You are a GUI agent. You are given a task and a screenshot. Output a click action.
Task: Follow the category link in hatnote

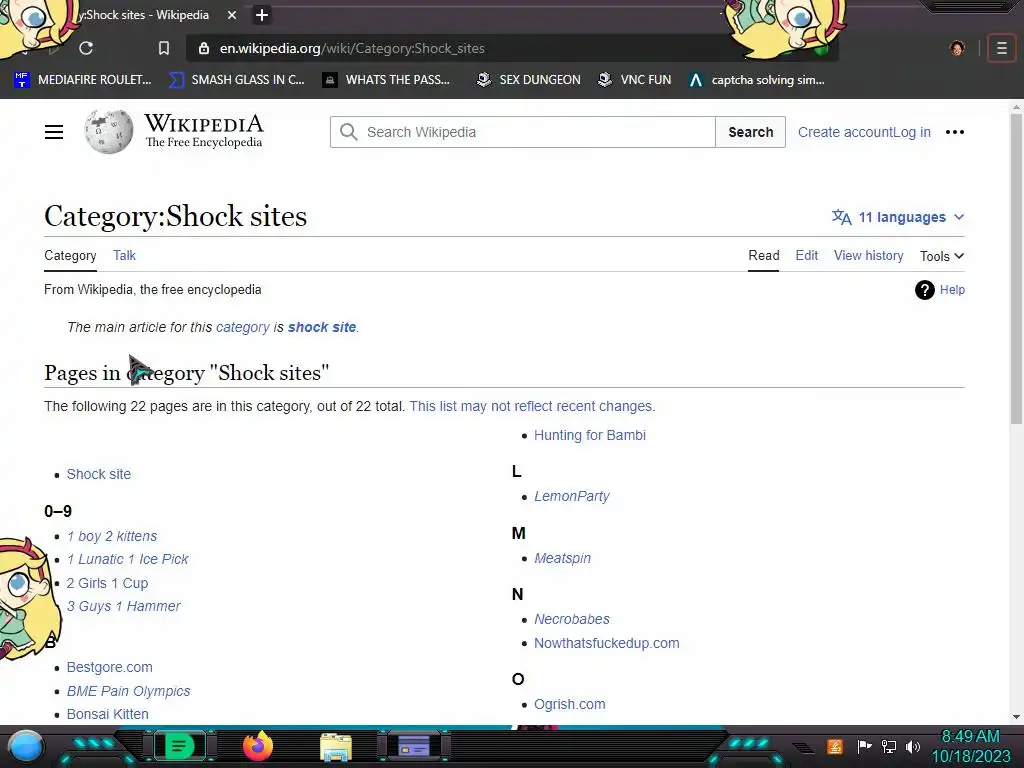click(243, 327)
